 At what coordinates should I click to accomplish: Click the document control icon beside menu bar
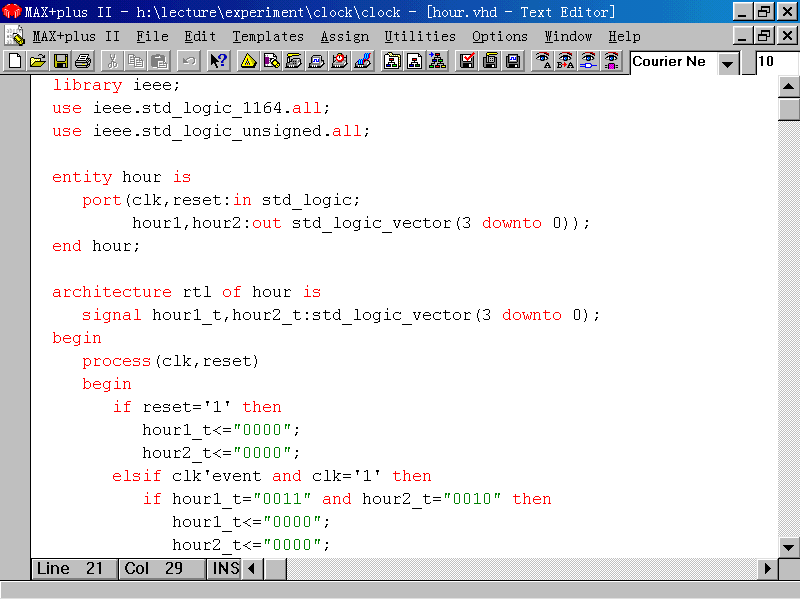[x=15, y=36]
